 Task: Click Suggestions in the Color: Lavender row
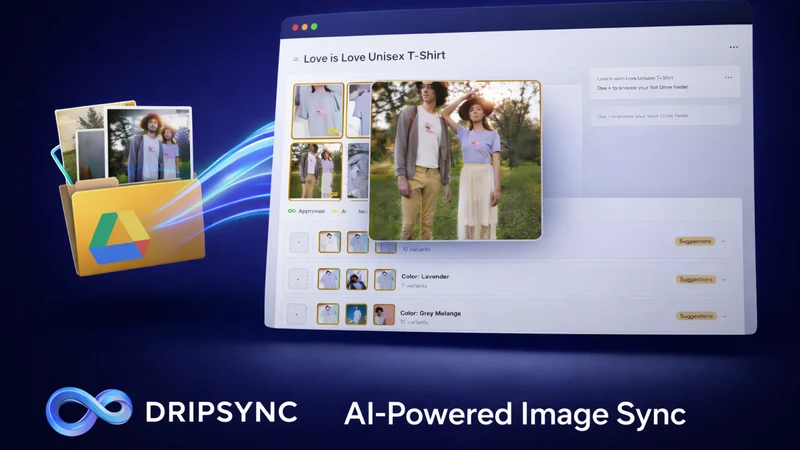(x=696, y=280)
